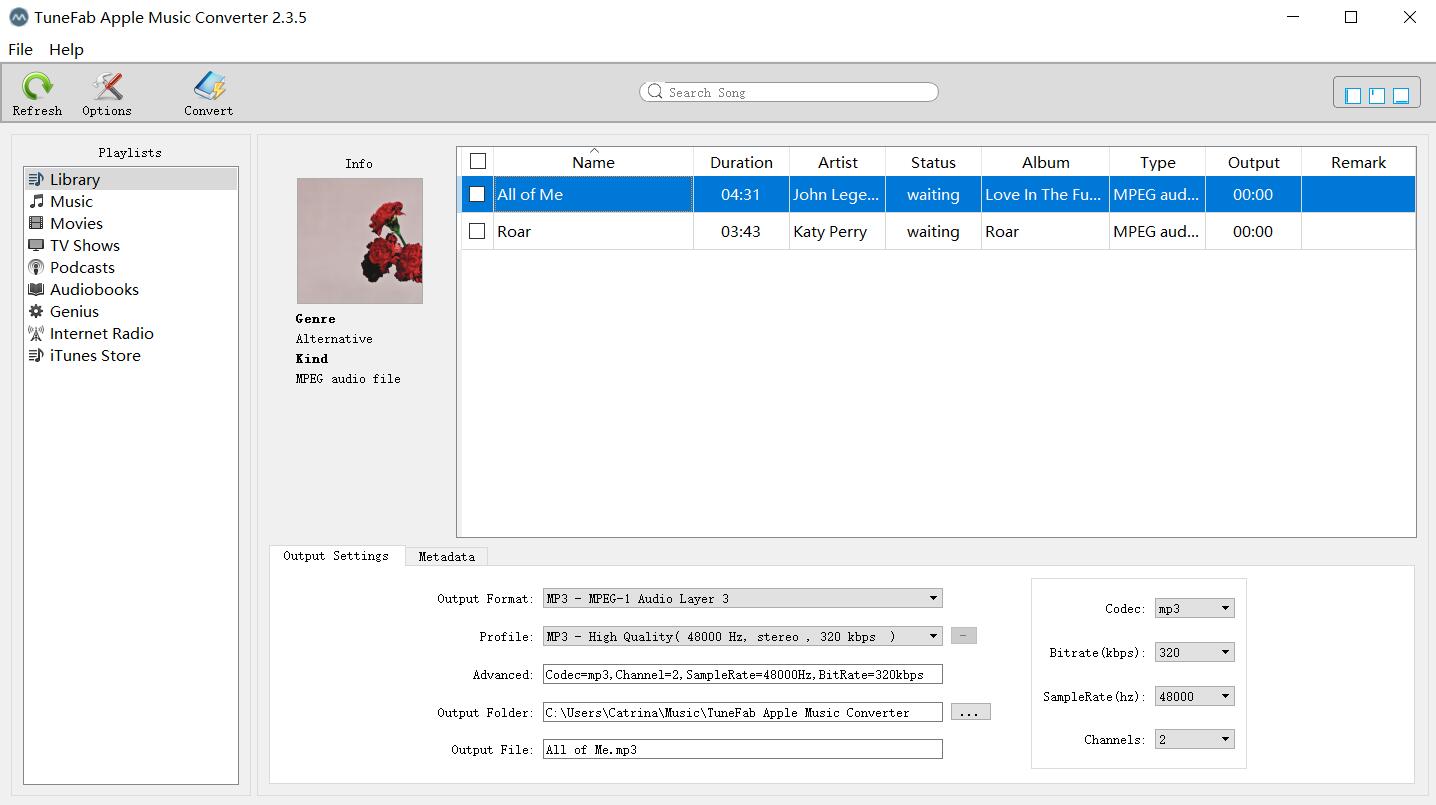Click the Search Song input field

789,92
